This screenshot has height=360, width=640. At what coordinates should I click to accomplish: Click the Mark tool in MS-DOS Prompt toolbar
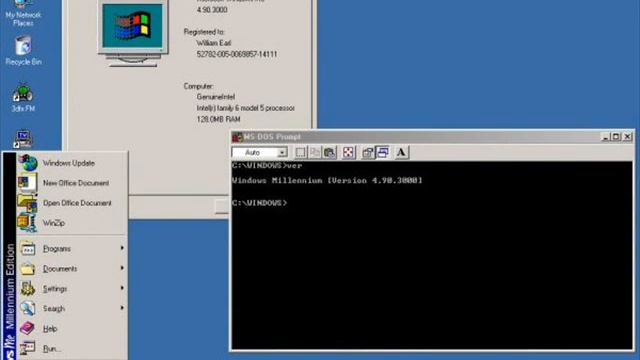coord(300,152)
